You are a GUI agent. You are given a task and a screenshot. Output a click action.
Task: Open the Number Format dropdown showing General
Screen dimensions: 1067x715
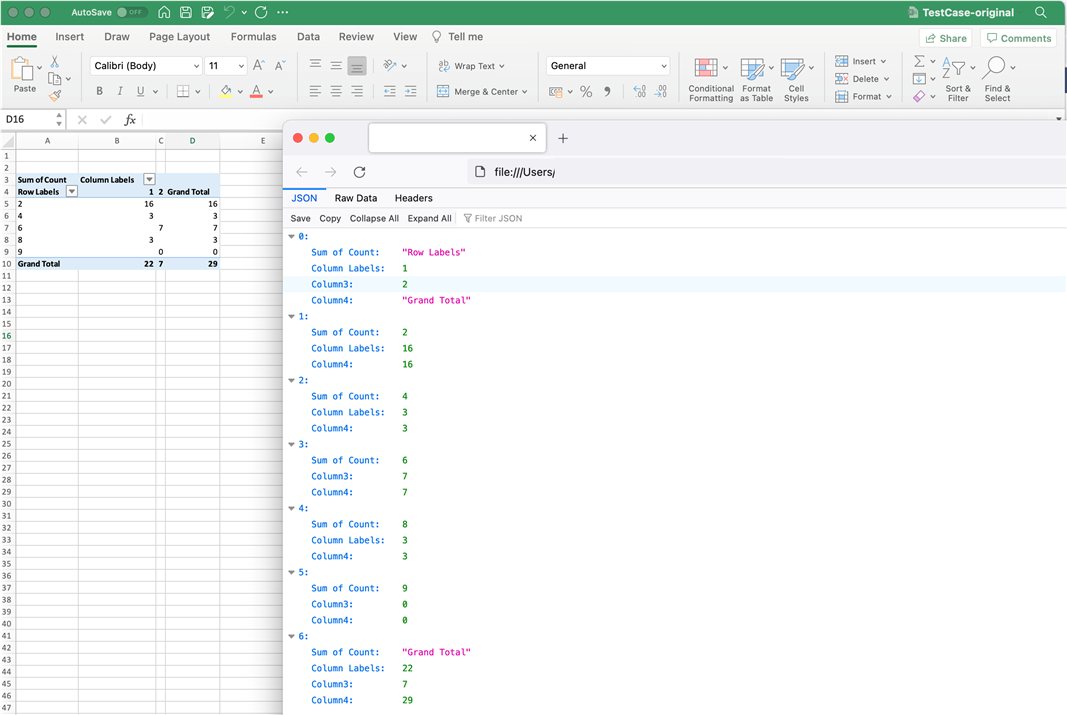click(607, 65)
